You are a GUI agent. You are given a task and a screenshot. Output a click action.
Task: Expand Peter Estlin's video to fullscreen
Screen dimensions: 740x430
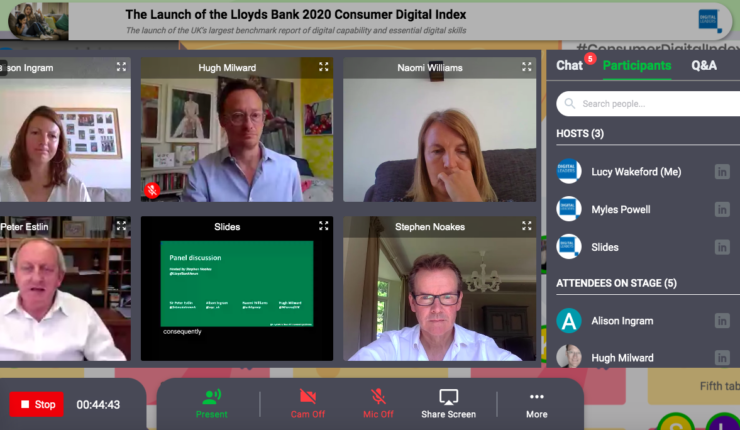(121, 226)
